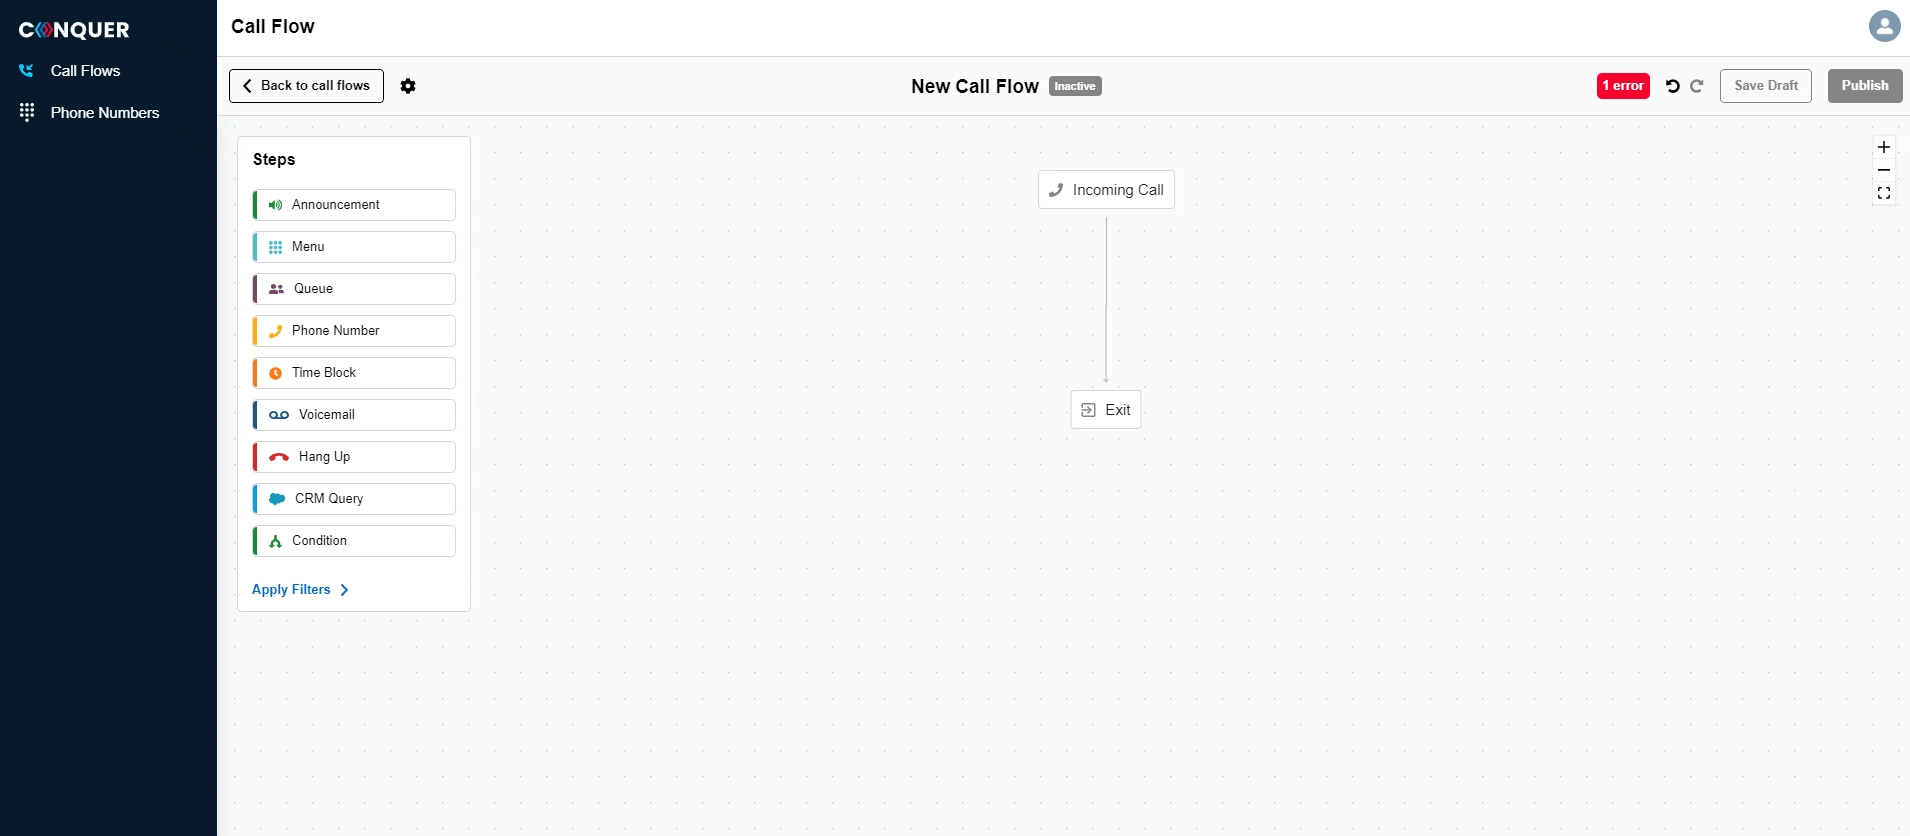Select the Announcement step
Viewport: 1910px width, 836px height.
coord(354,205)
